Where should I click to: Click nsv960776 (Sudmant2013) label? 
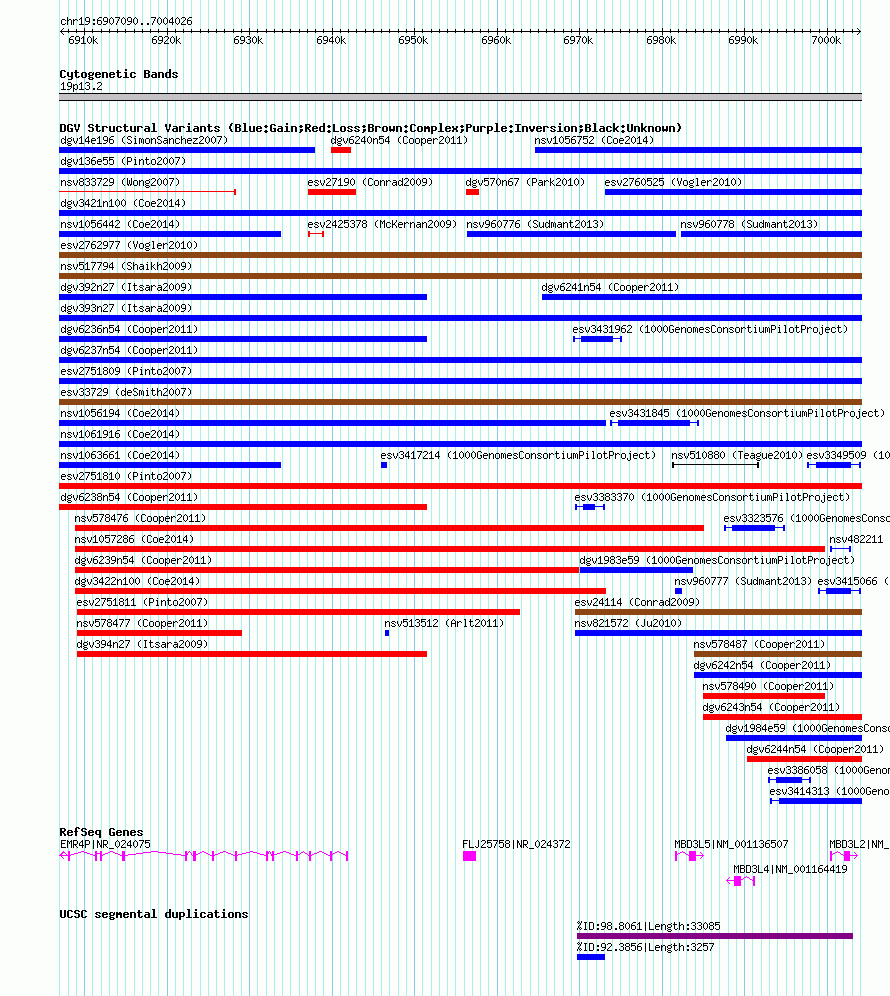535,224
